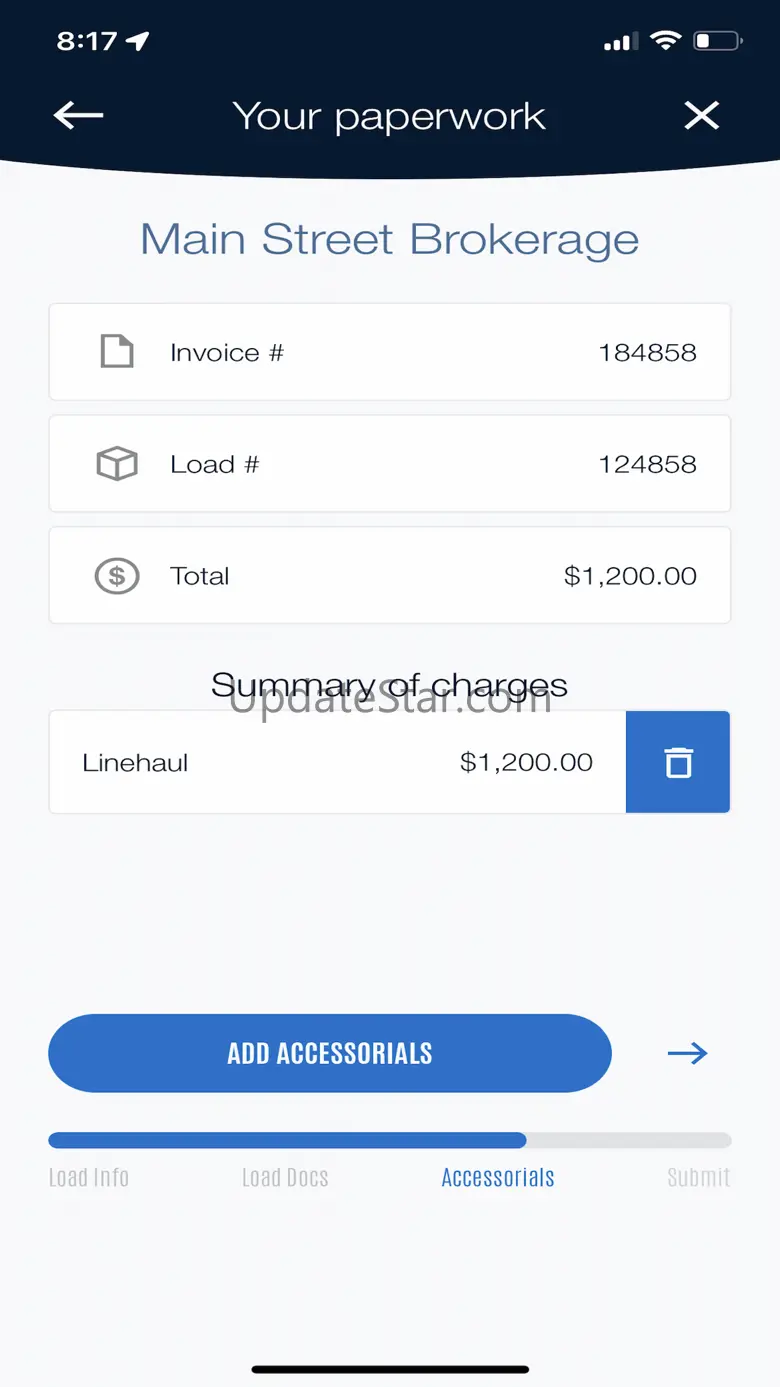Go to the Load Docs step
This screenshot has height=1387, width=780.
285,1177
